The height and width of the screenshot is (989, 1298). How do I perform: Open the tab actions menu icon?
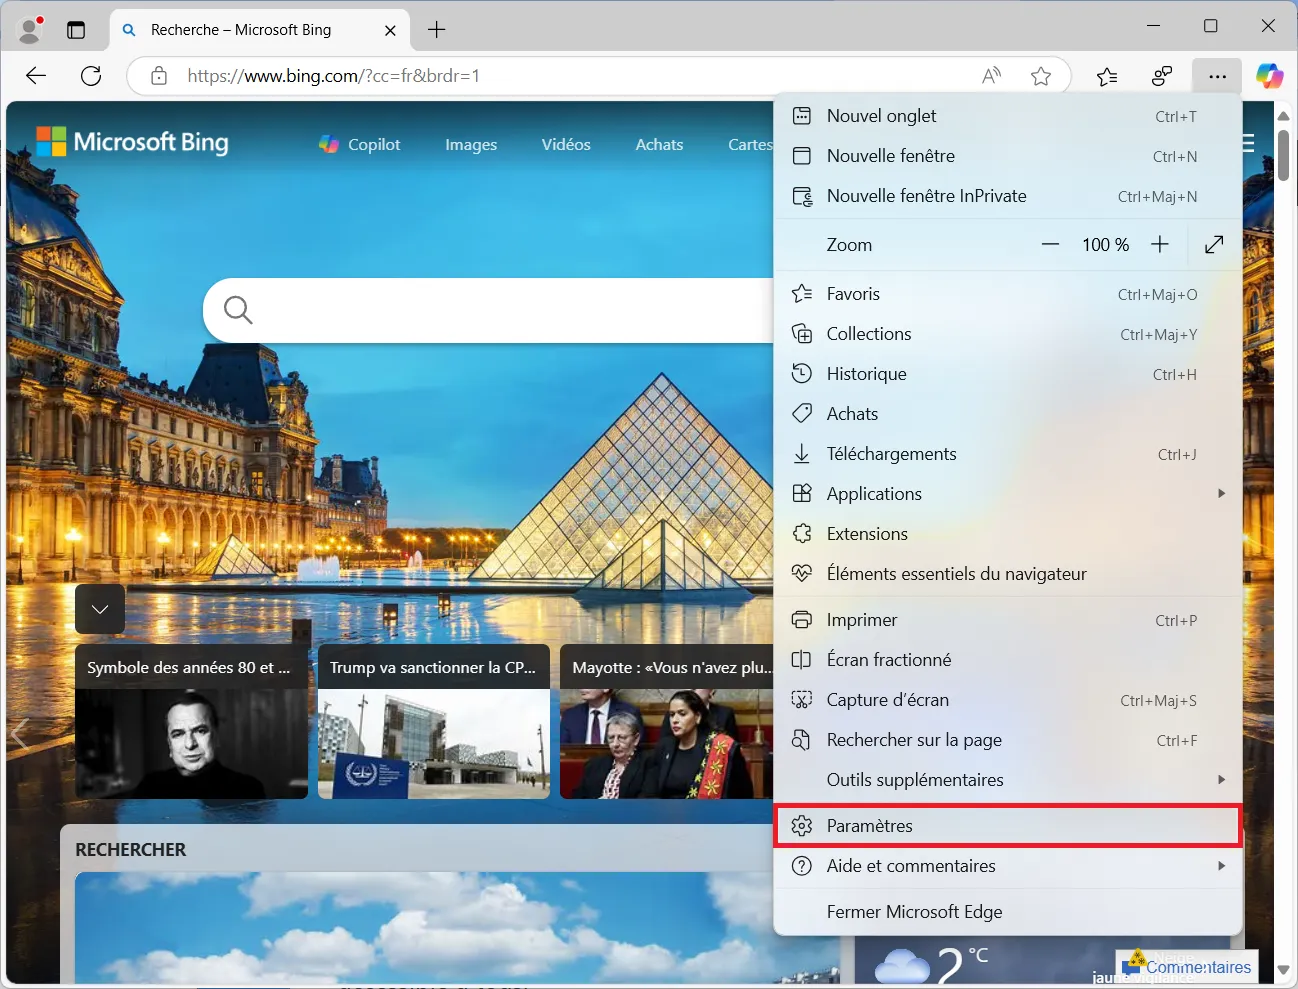click(x=76, y=30)
